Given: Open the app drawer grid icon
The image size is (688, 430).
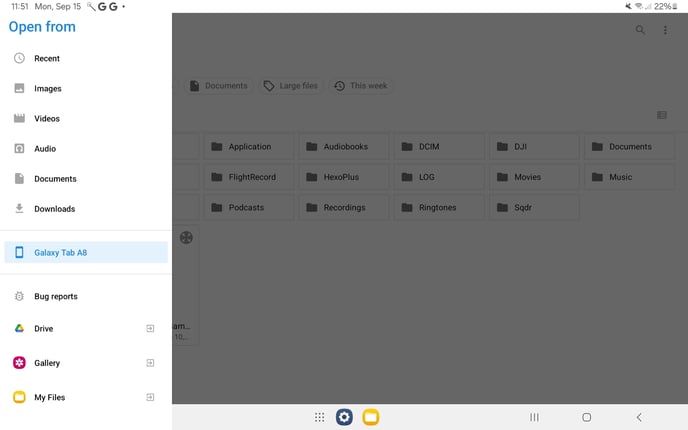Looking at the screenshot, I should point(319,417).
